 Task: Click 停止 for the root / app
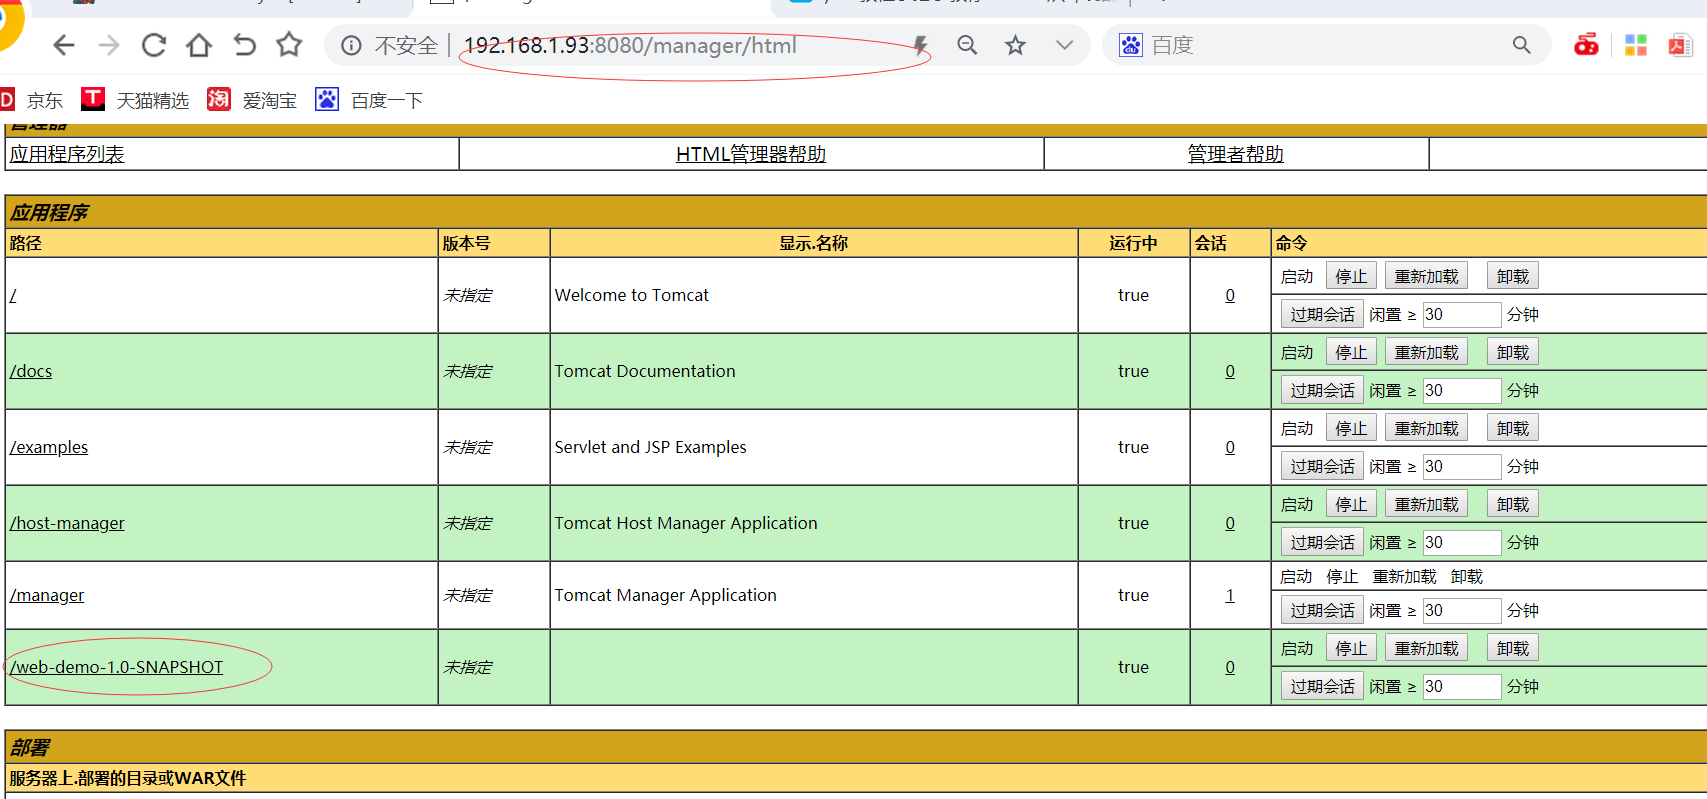coord(1351,276)
